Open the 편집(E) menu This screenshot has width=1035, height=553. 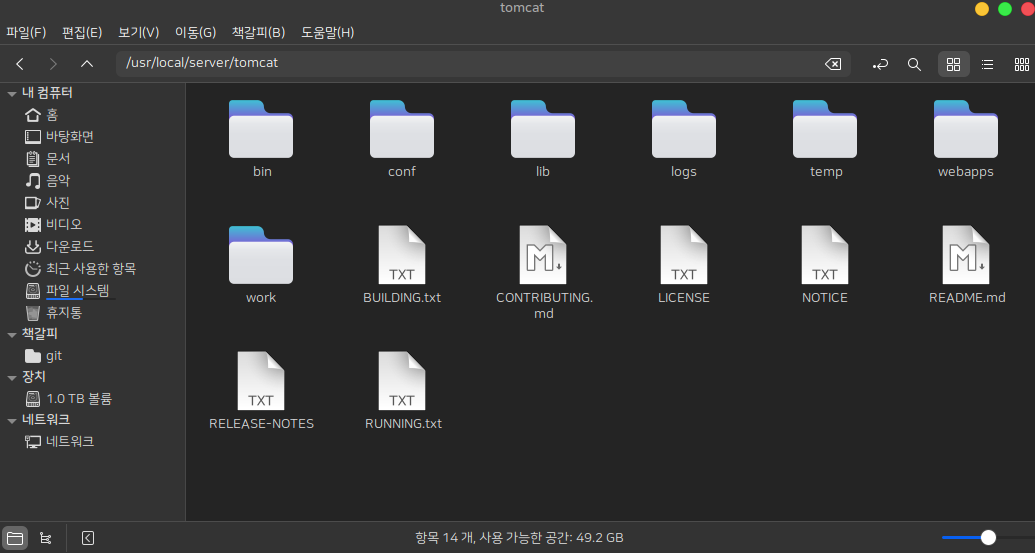[82, 32]
